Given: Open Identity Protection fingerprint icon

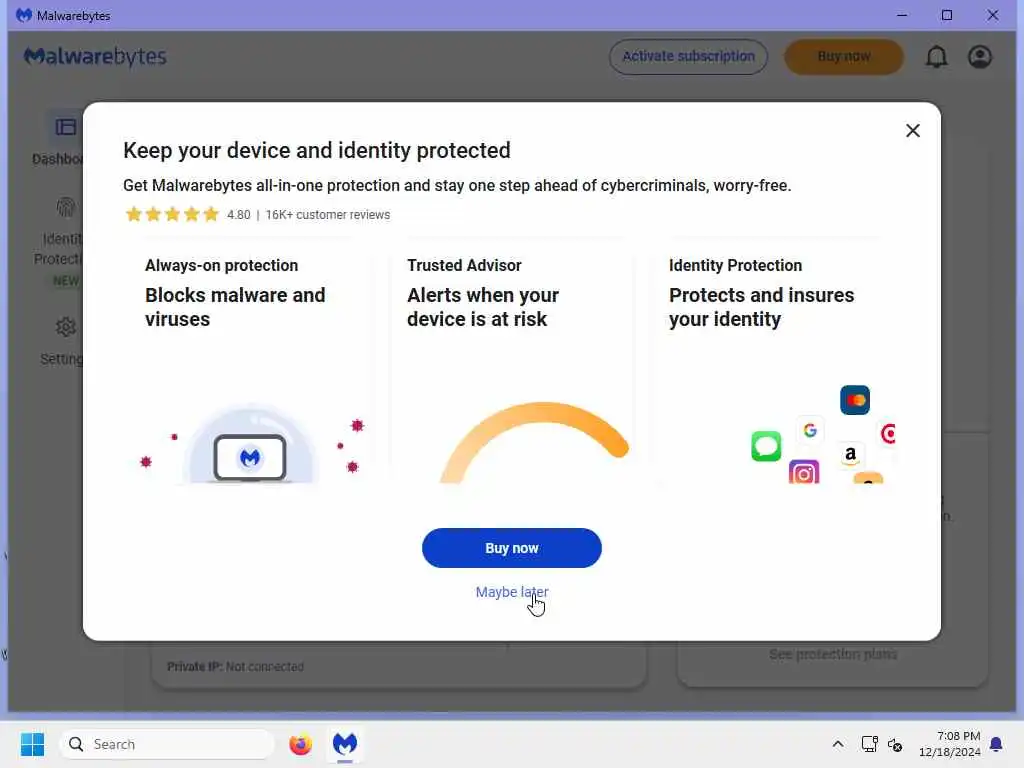Looking at the screenshot, I should (x=65, y=208).
